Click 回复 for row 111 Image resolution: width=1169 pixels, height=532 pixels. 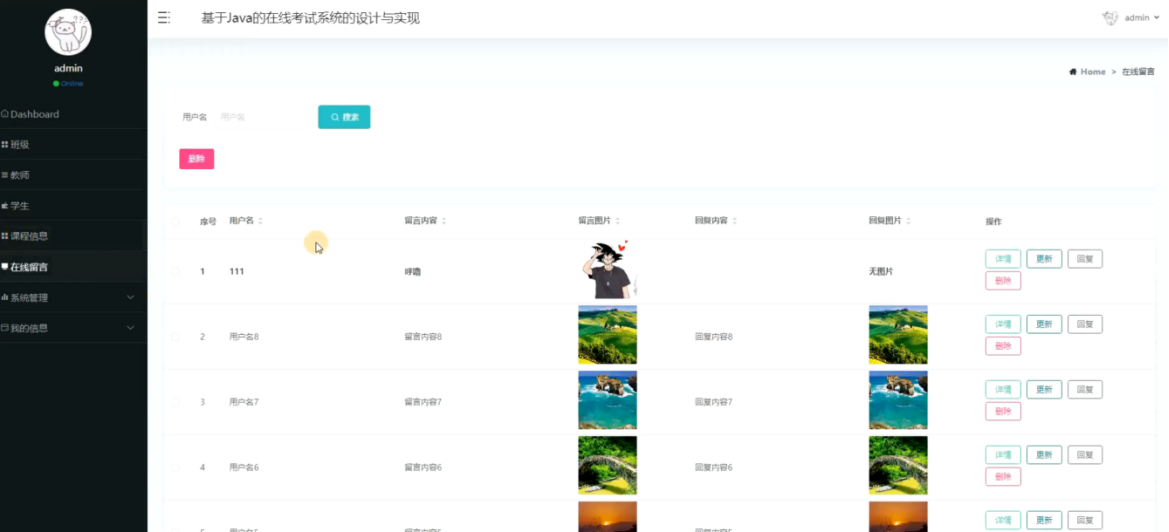(x=1085, y=259)
